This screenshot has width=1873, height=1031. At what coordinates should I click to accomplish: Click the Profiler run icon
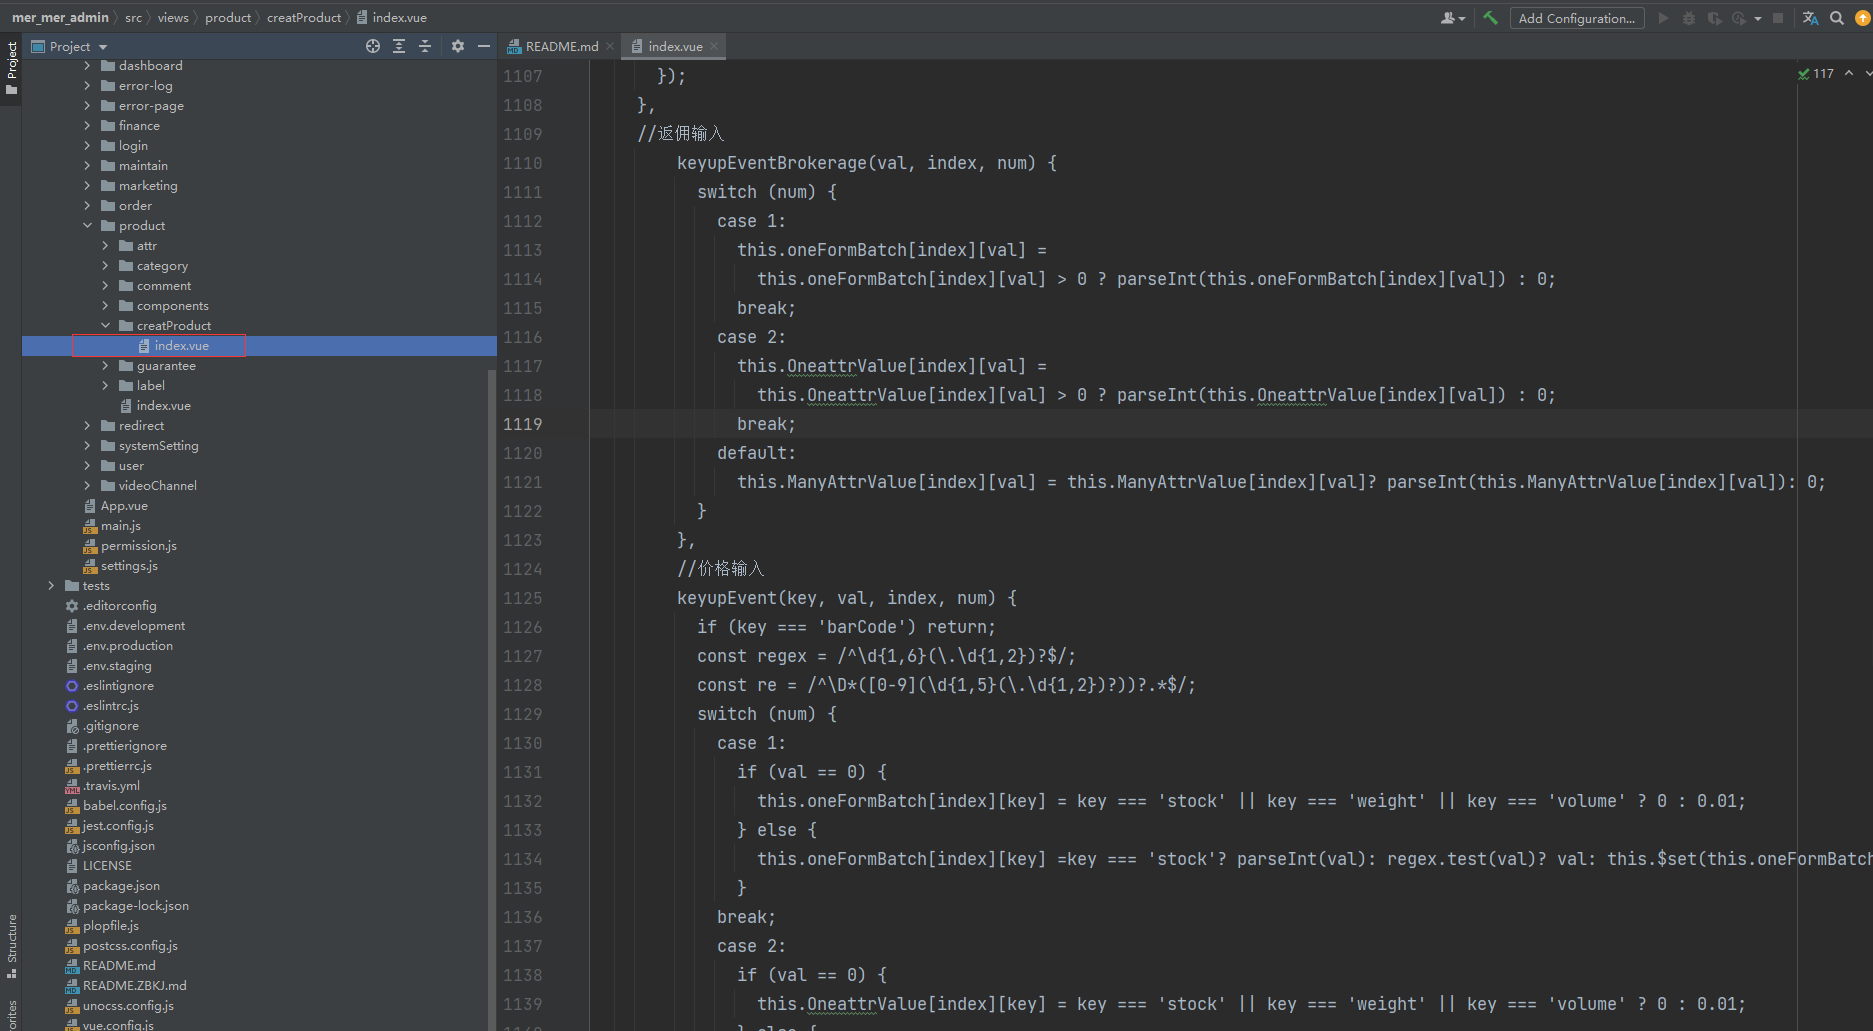click(x=1739, y=18)
